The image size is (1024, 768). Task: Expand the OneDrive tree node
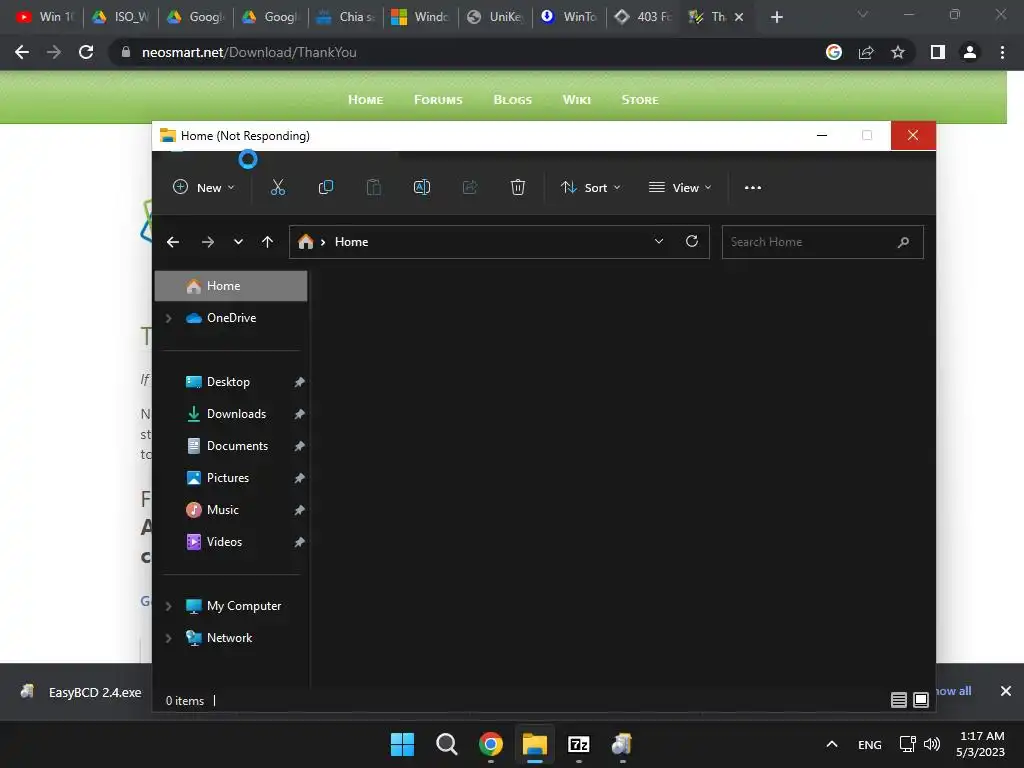point(168,318)
